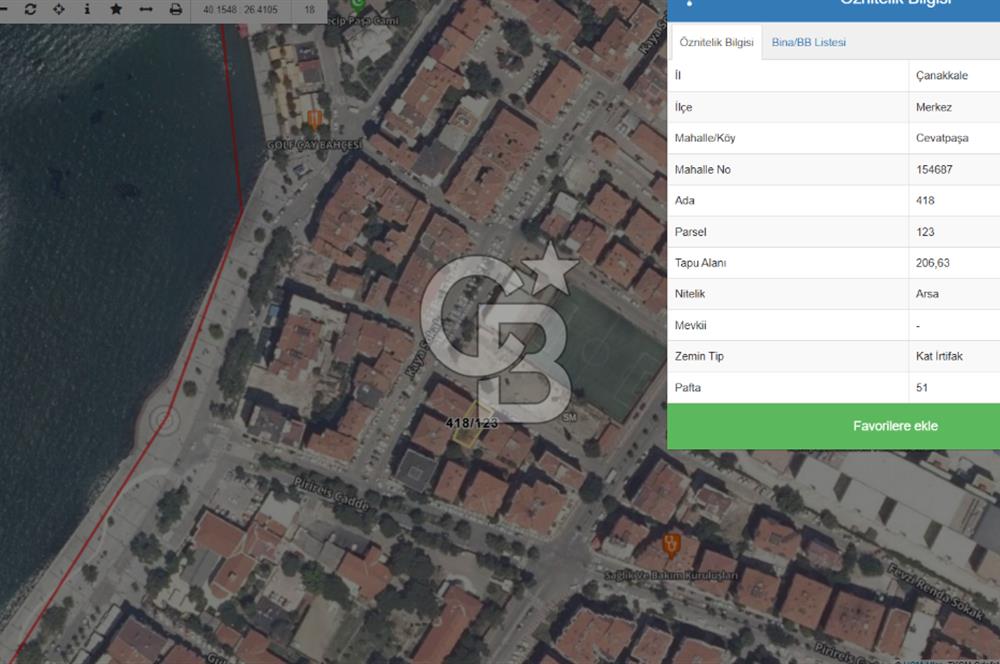Click the coordinate display 40.1548 26.4105
This screenshot has height=664, width=1000.
[x=240, y=9]
